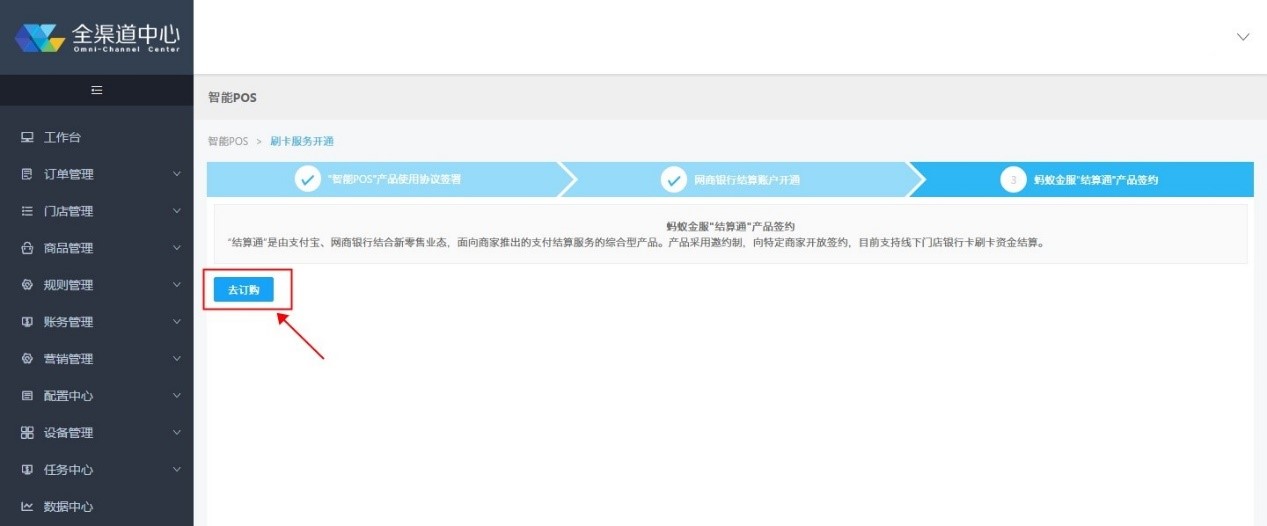The height and width of the screenshot is (526, 1267).
Task: Collapse sidebar using the menu toggle icon
Action: [96, 90]
